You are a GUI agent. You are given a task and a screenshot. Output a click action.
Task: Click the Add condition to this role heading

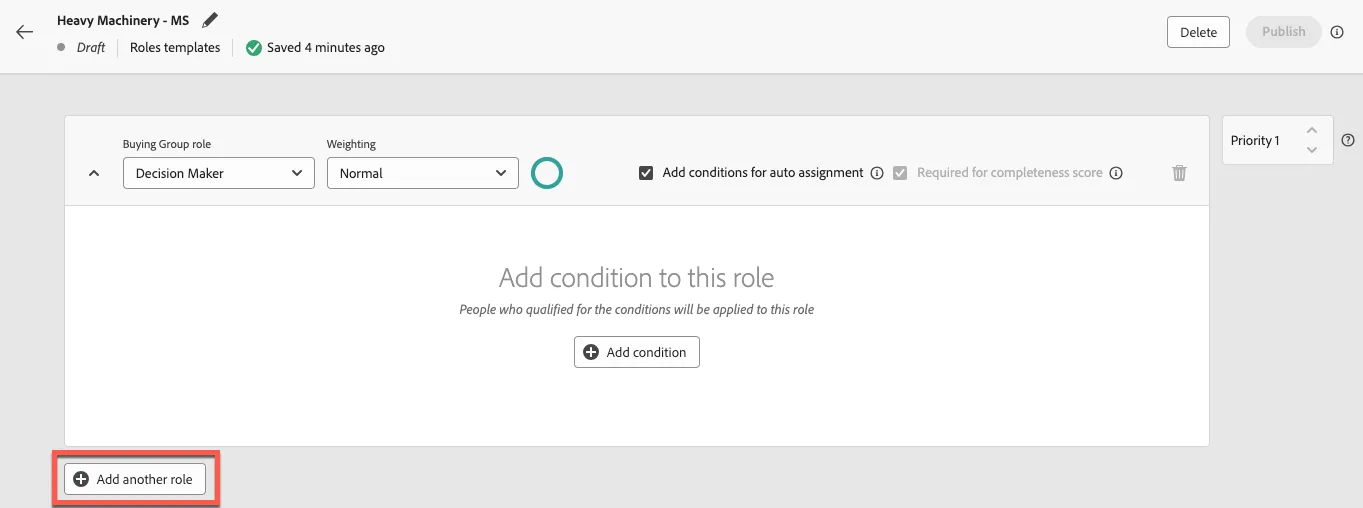click(637, 277)
